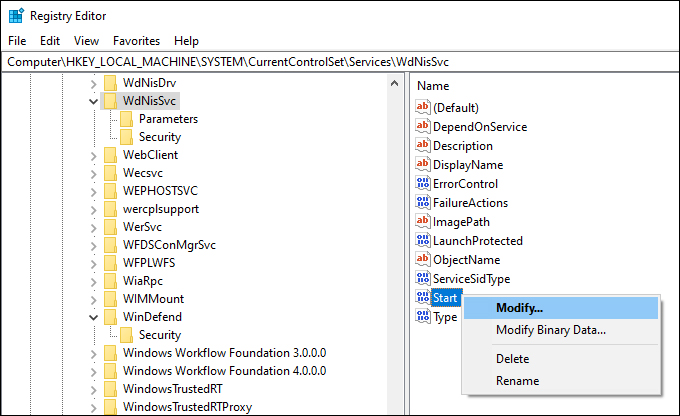The height and width of the screenshot is (416, 680).
Task: Expand the WdNisDrv key
Action: click(93, 84)
